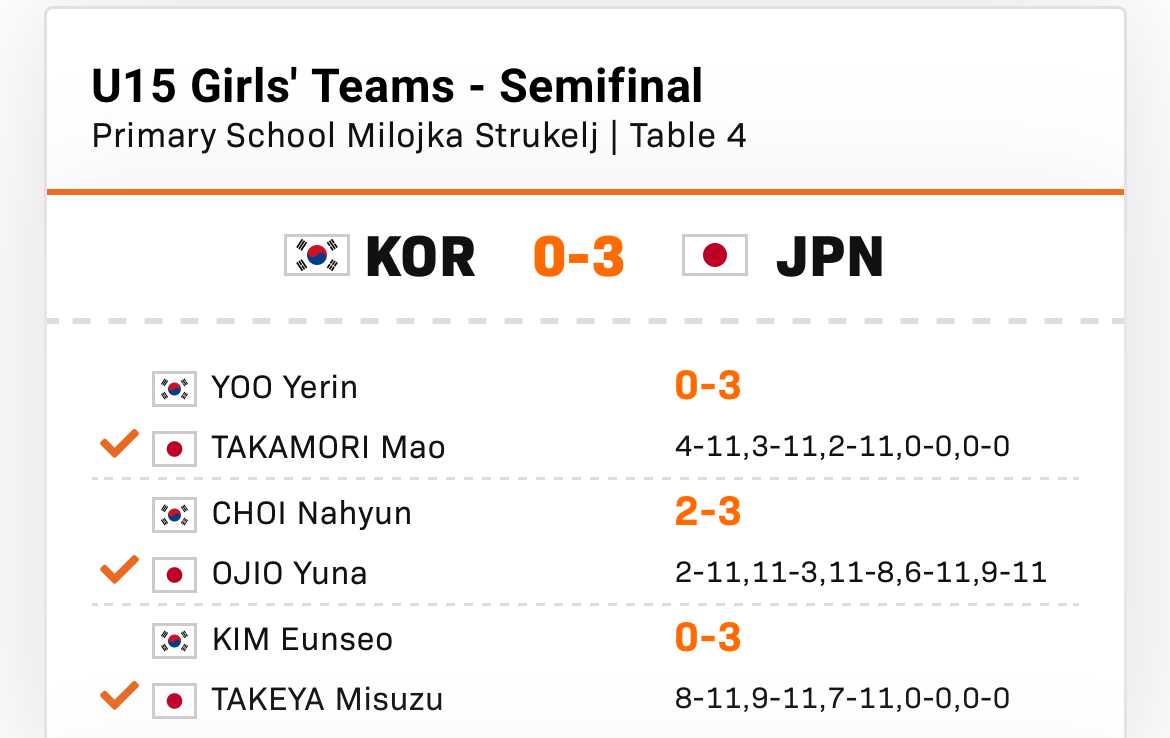Click the 0-3 team score
Viewport: 1170px width, 738px height.
click(579, 257)
